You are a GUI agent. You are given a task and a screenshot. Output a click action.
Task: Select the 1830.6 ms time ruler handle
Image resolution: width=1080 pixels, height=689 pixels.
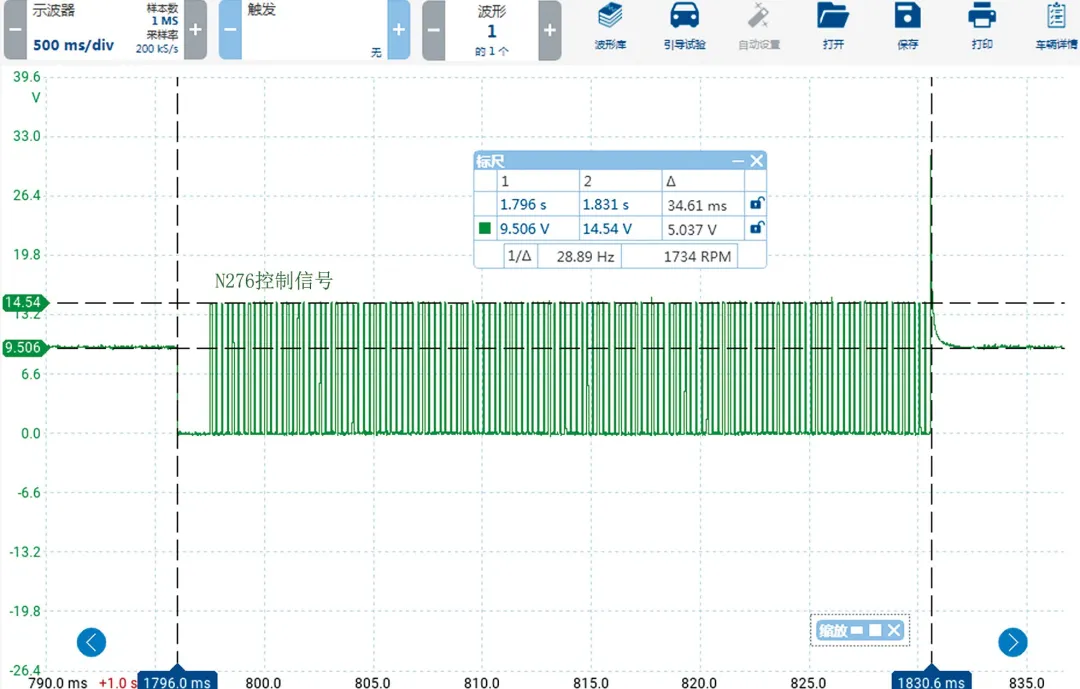[932, 680]
